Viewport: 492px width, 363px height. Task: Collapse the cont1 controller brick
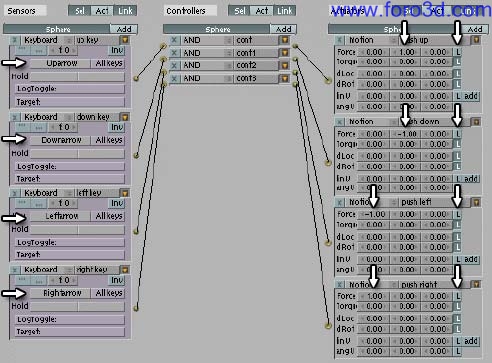click(x=285, y=53)
